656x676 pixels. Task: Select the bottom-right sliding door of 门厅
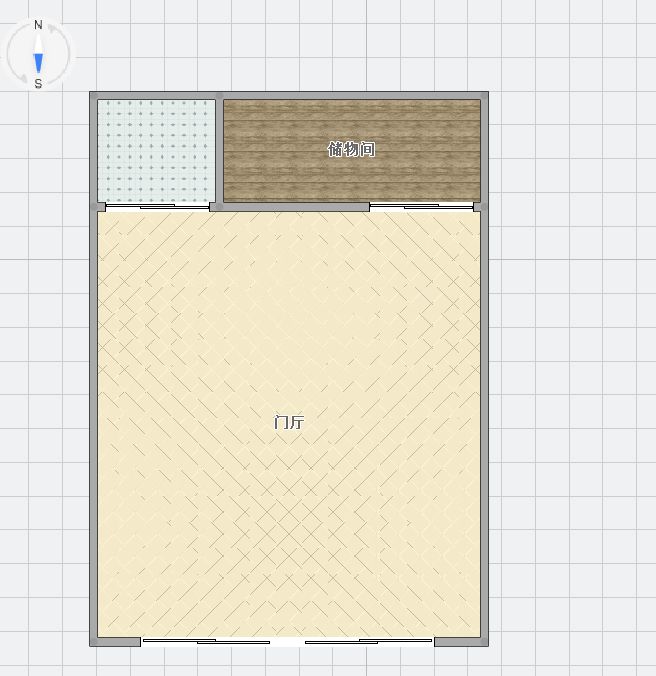[368, 641]
